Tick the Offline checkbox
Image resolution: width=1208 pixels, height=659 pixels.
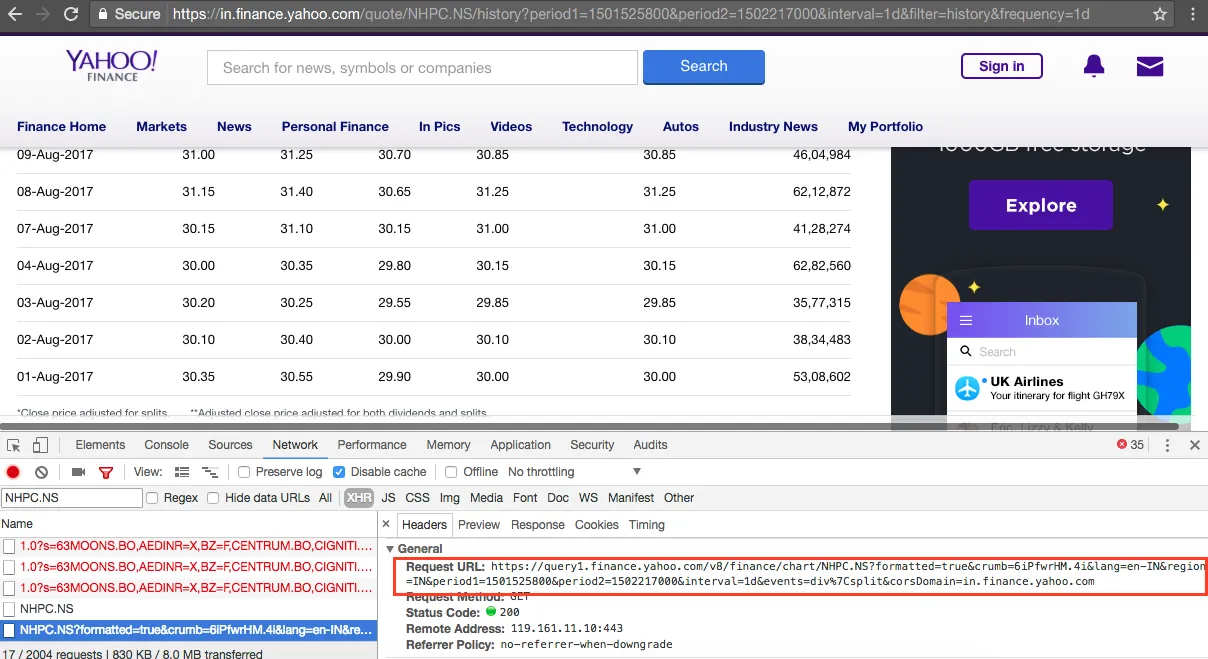(451, 472)
